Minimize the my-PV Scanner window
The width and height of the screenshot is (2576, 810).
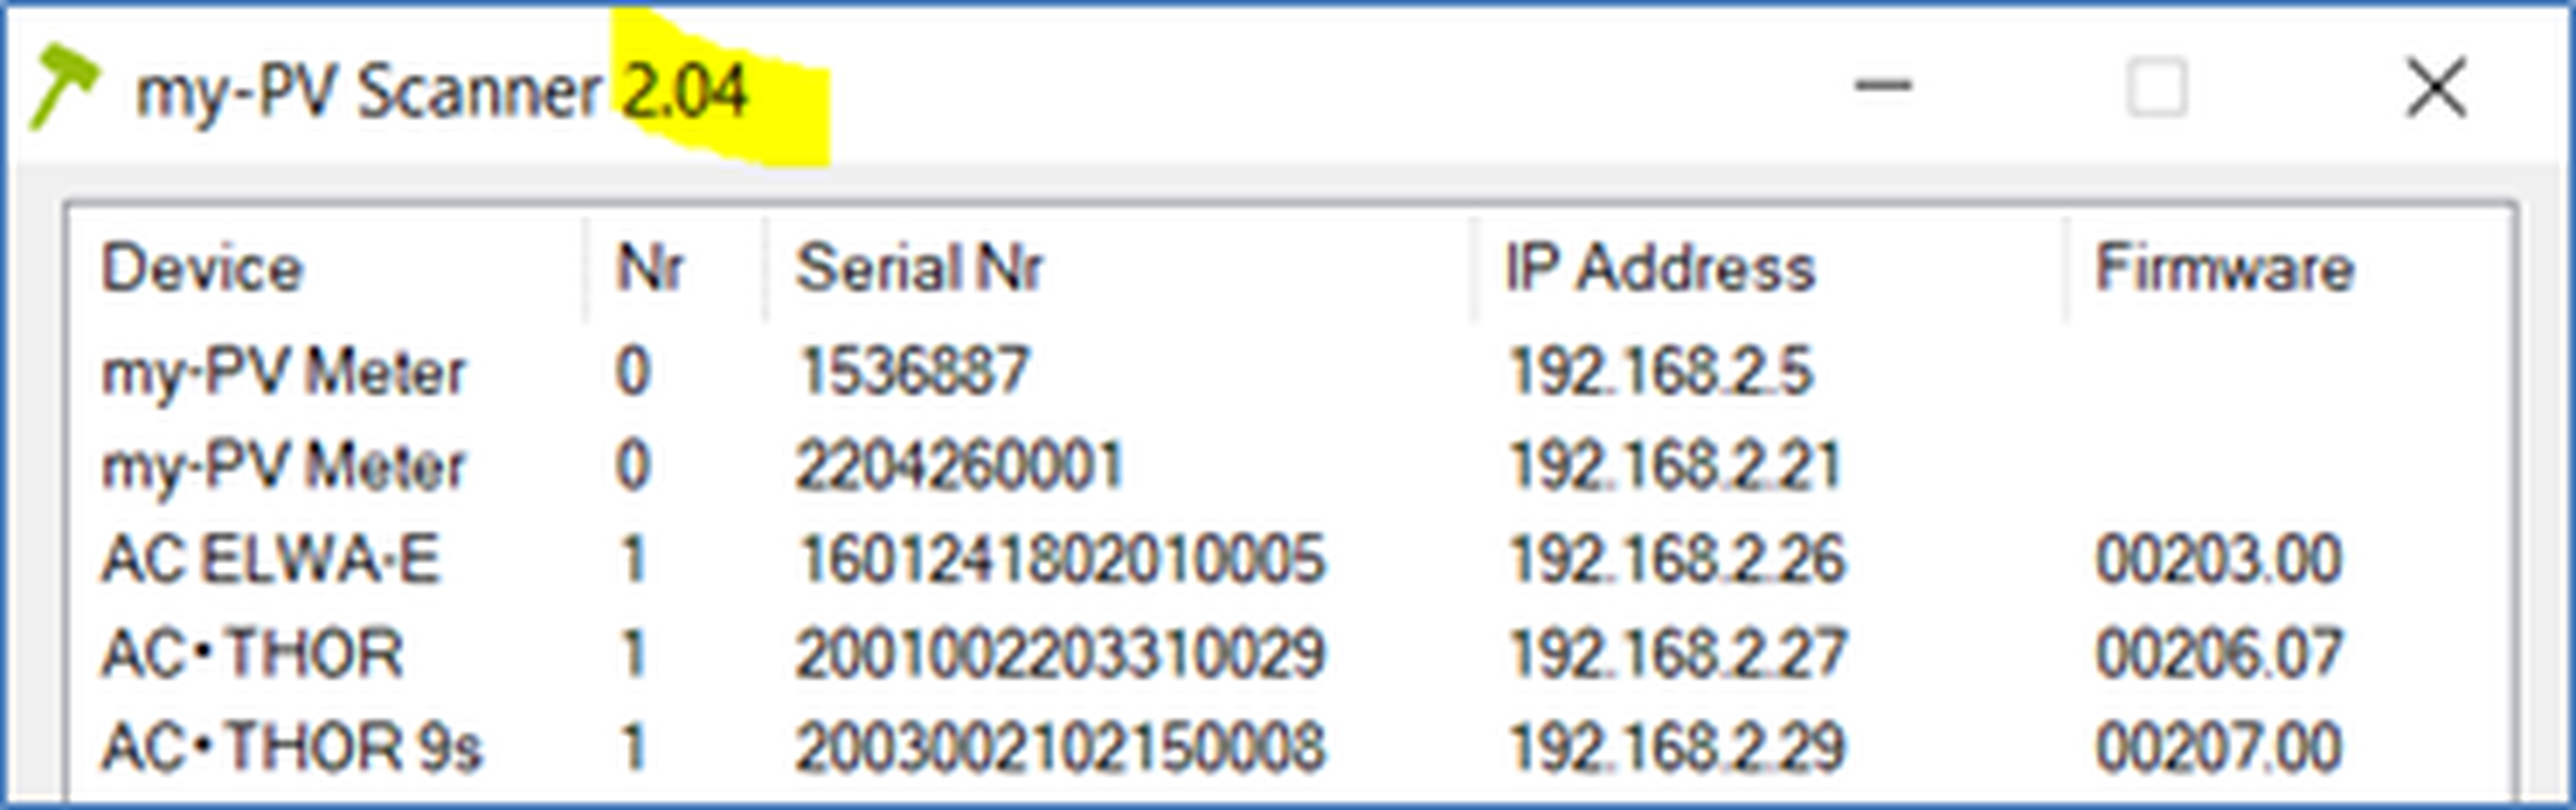click(x=1883, y=88)
